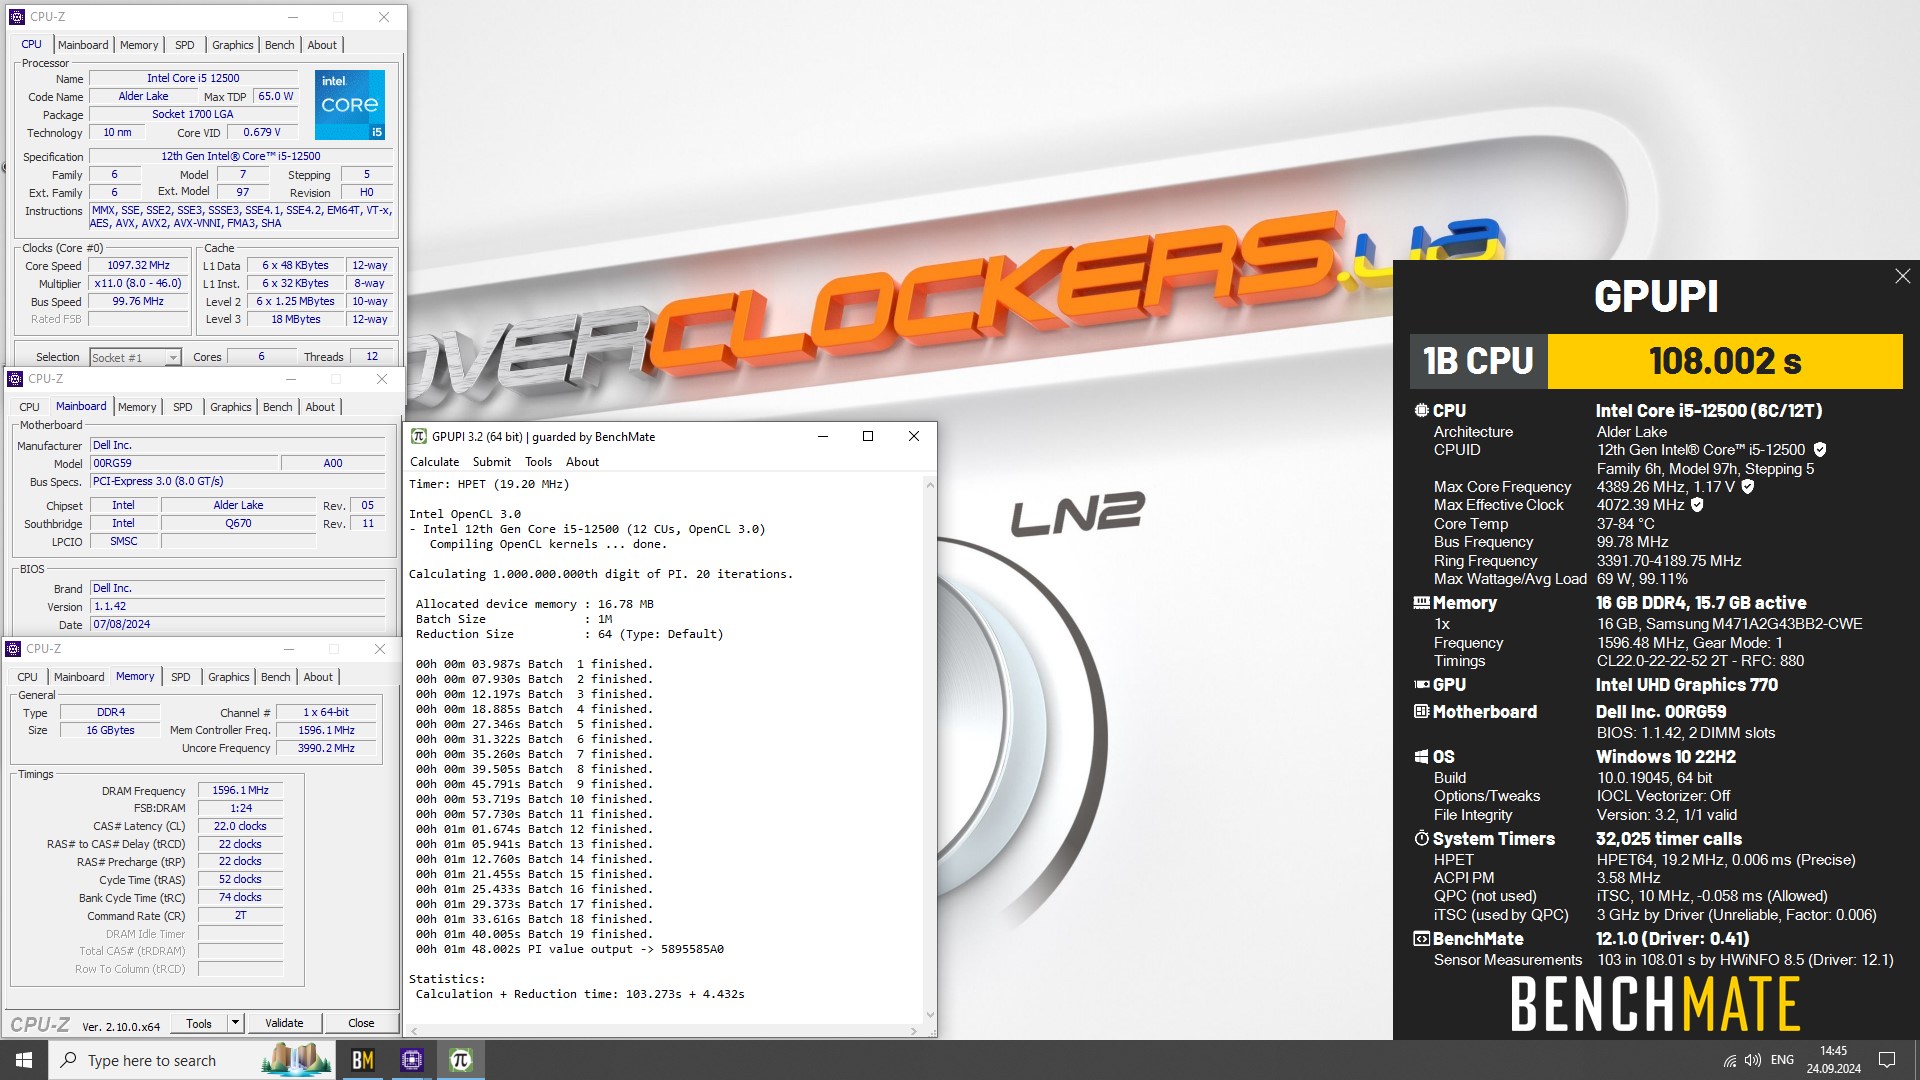This screenshot has height=1080, width=1920.
Task: Click GPUPI horizontal scrollbar right arrow
Action: point(913,1031)
